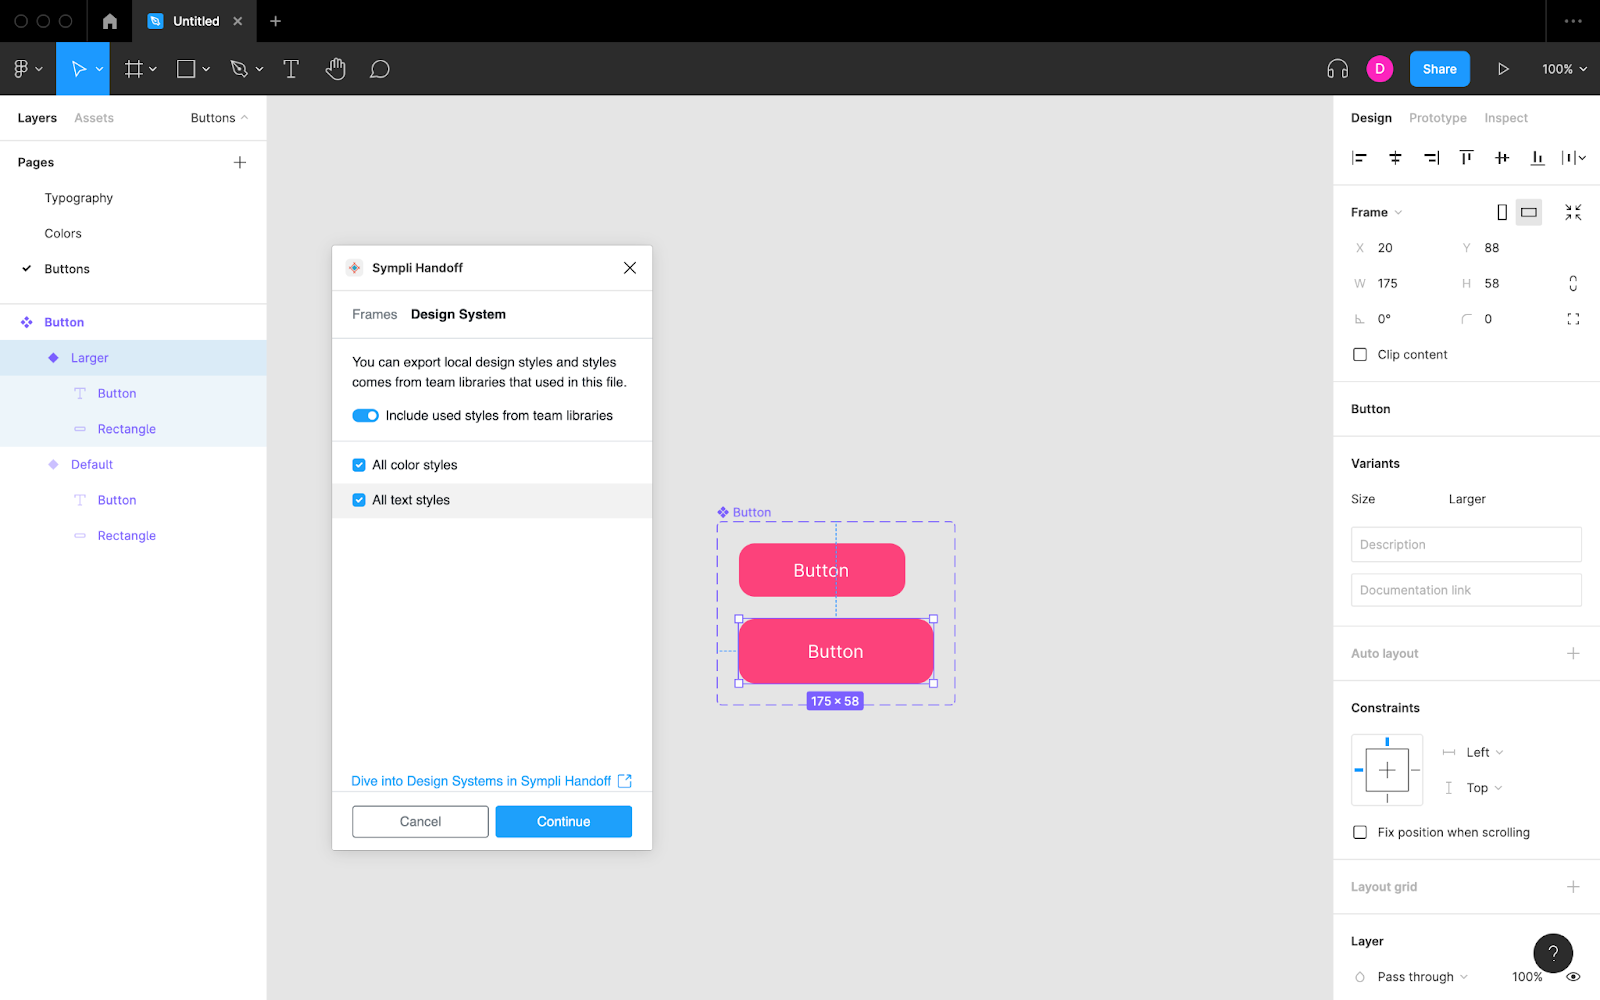This screenshot has width=1600, height=1000.
Task: Select Design System tab in plugin
Action: pyautogui.click(x=458, y=314)
